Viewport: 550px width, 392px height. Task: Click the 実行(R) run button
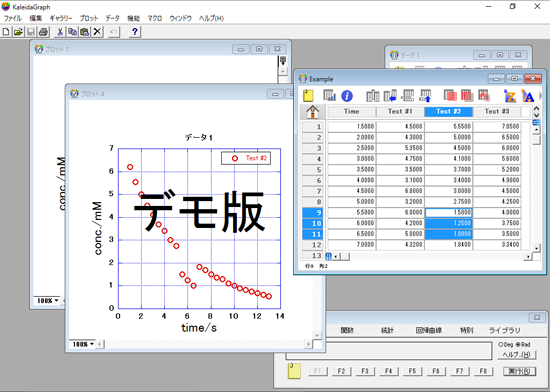click(x=519, y=371)
